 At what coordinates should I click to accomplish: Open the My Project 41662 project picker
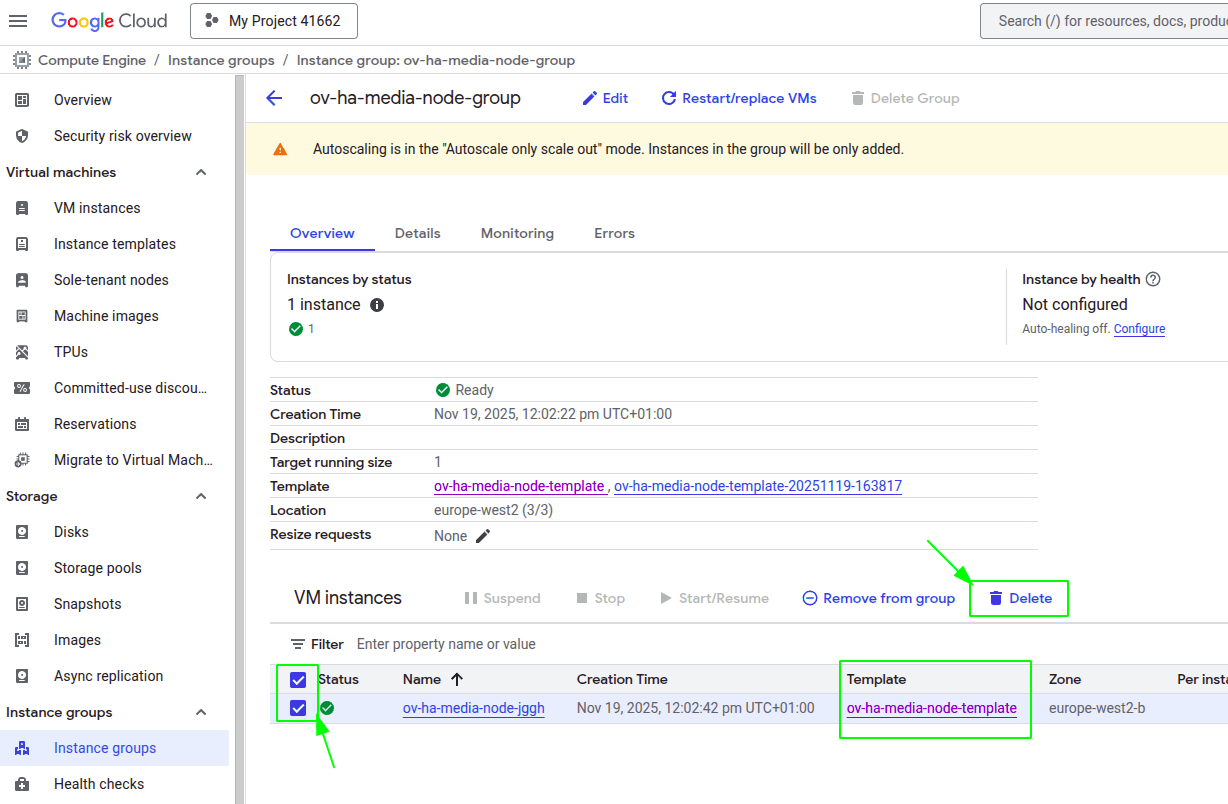click(x=273, y=21)
